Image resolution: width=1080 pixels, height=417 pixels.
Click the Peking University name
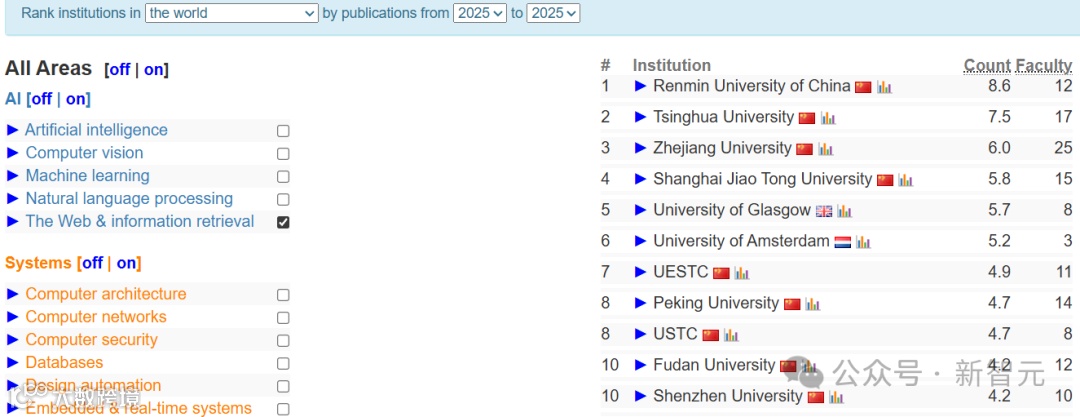716,303
